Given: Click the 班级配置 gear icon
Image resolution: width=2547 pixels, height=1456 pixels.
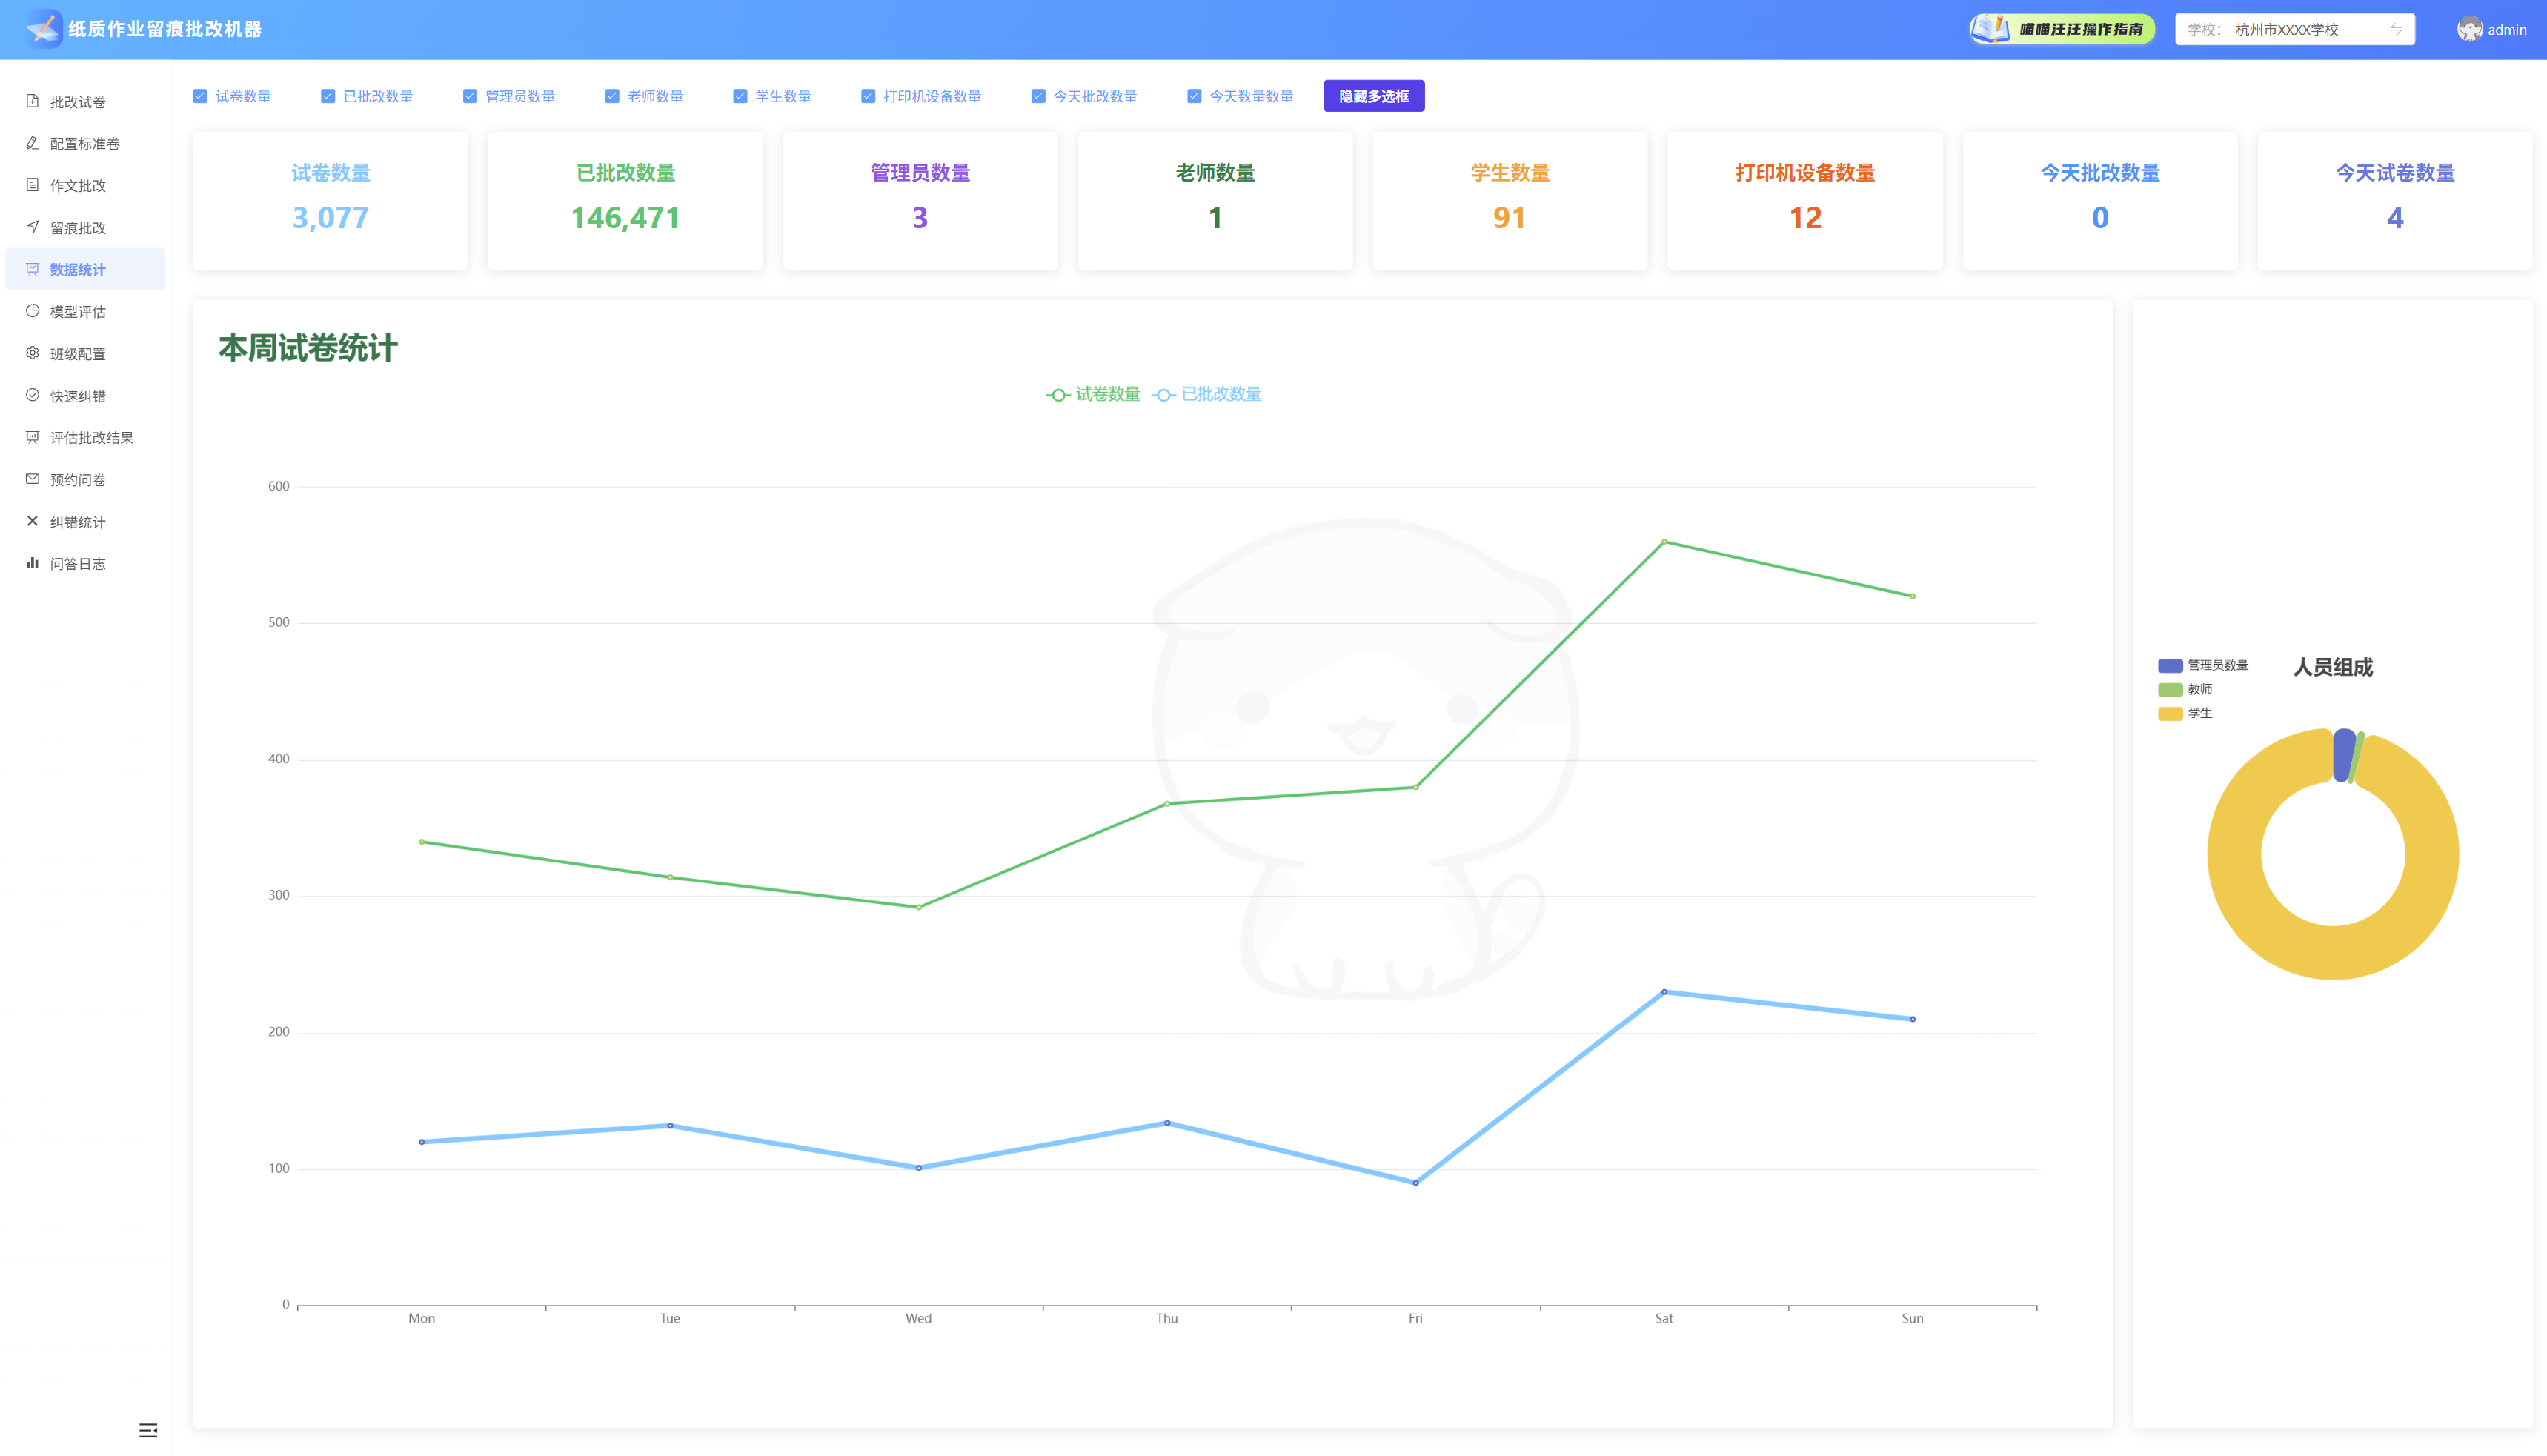Looking at the screenshot, I should (x=32, y=353).
